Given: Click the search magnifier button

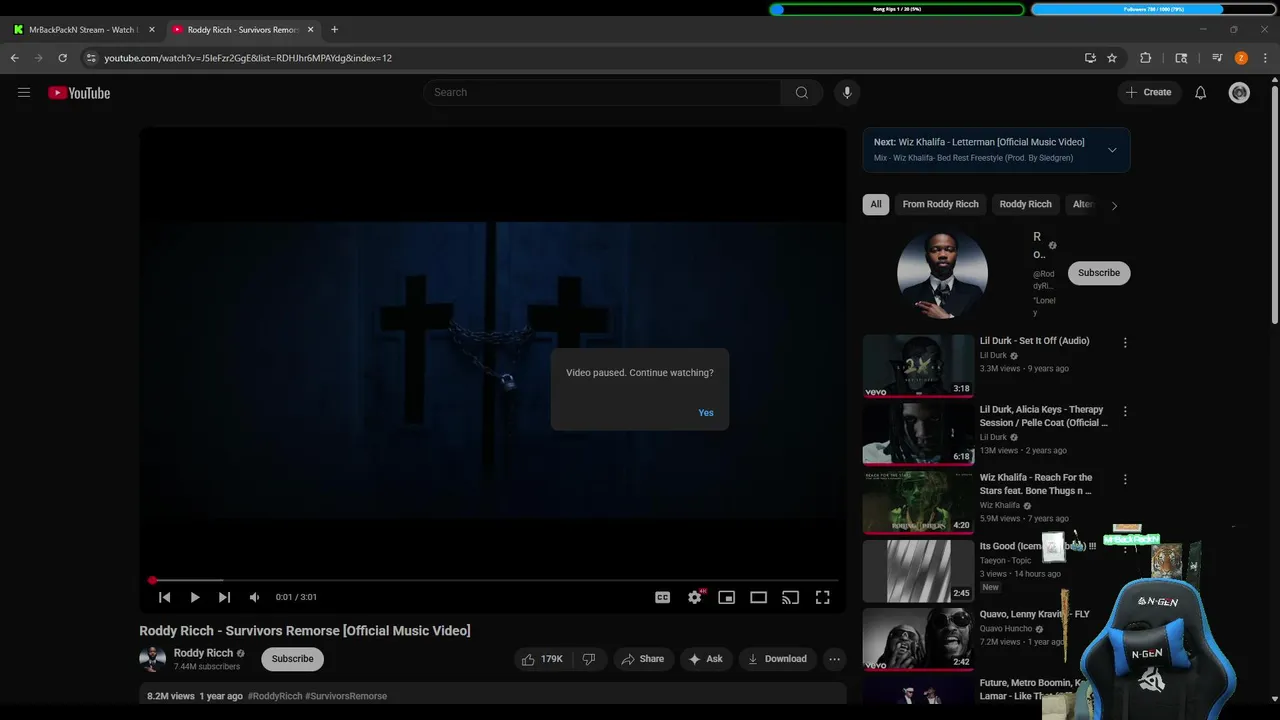Looking at the screenshot, I should pos(801,93).
